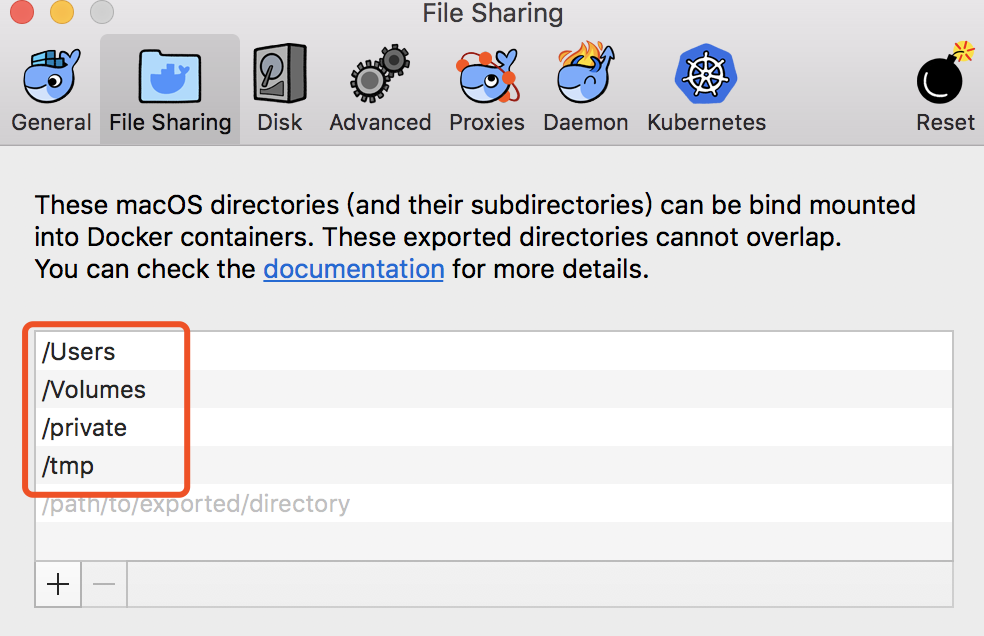Add a new shared directory with plus button

(x=58, y=585)
